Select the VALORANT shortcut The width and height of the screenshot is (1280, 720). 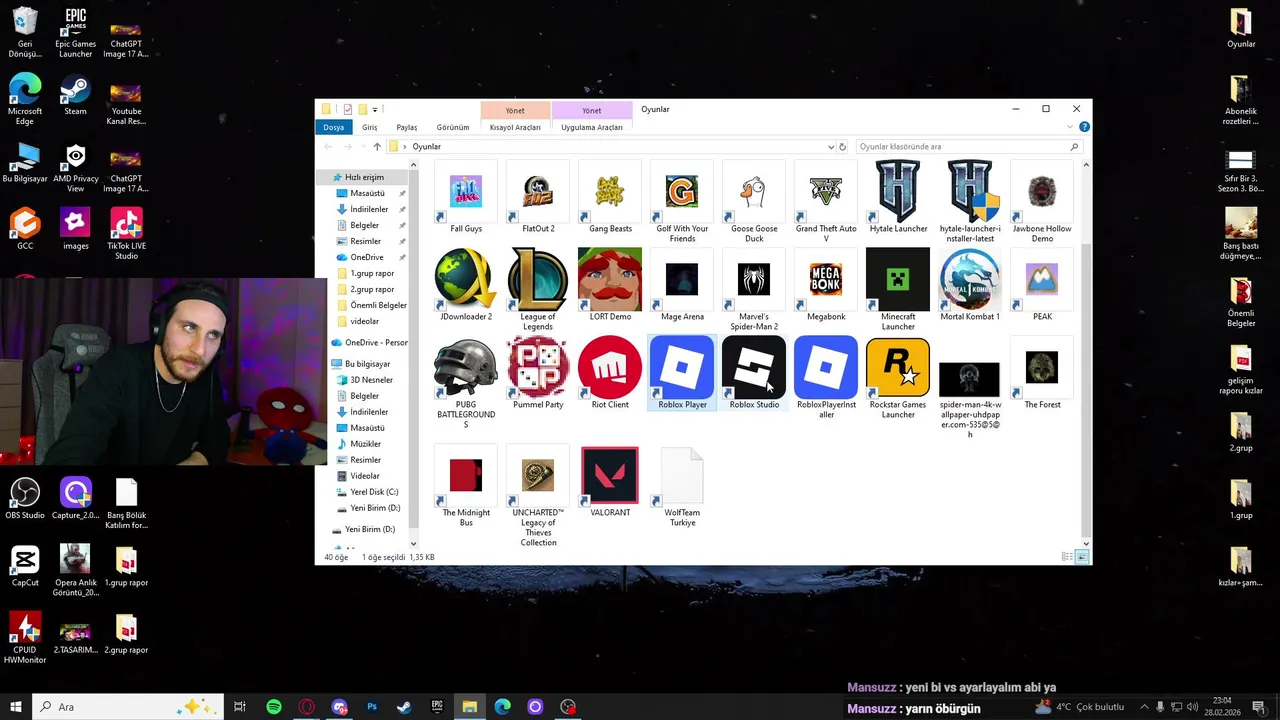click(x=610, y=476)
